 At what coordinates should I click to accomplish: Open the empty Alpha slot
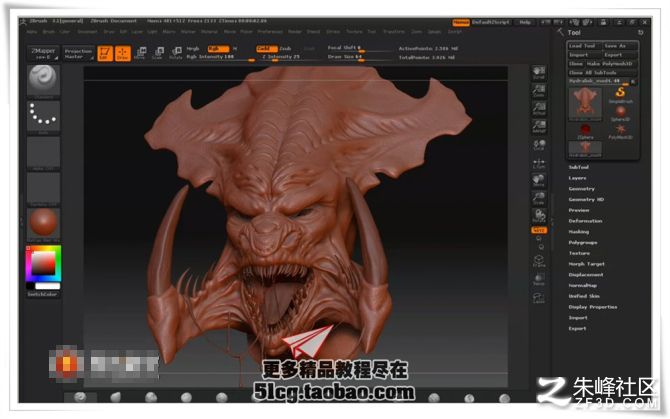point(43,153)
